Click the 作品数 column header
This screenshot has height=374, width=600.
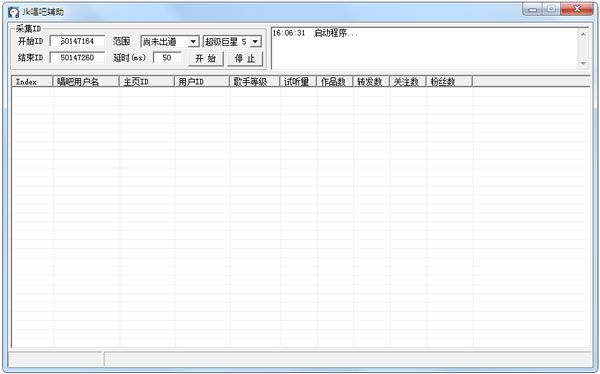pyautogui.click(x=335, y=82)
